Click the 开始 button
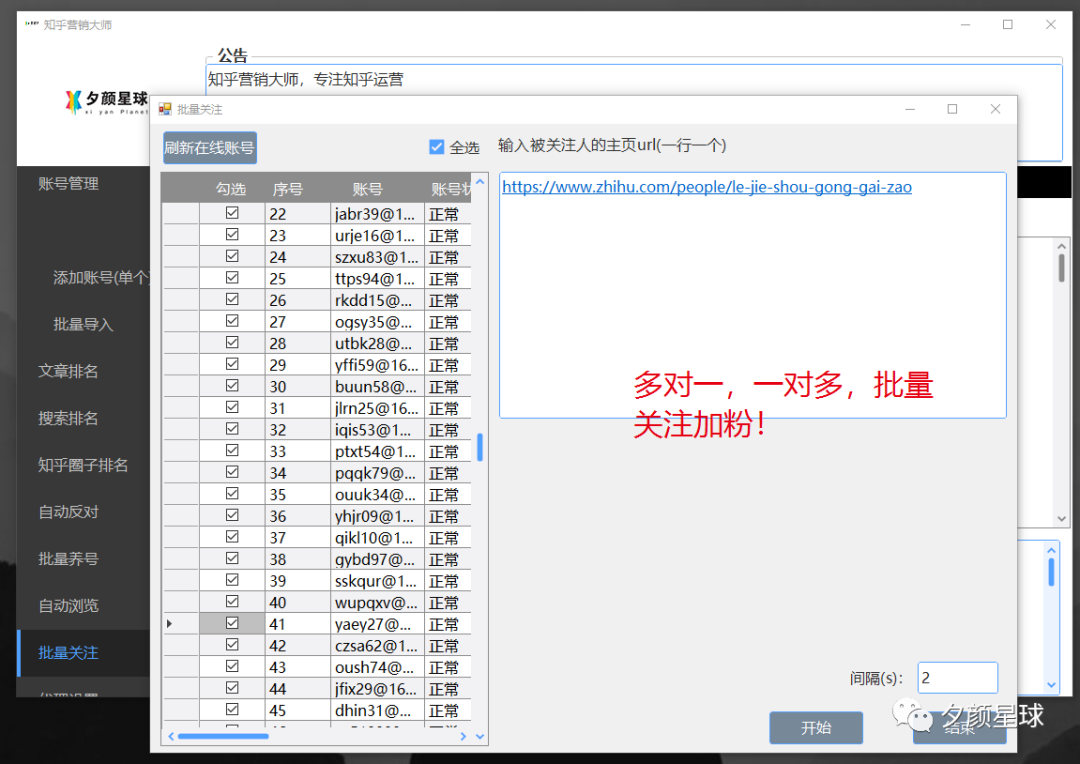 pos(816,727)
